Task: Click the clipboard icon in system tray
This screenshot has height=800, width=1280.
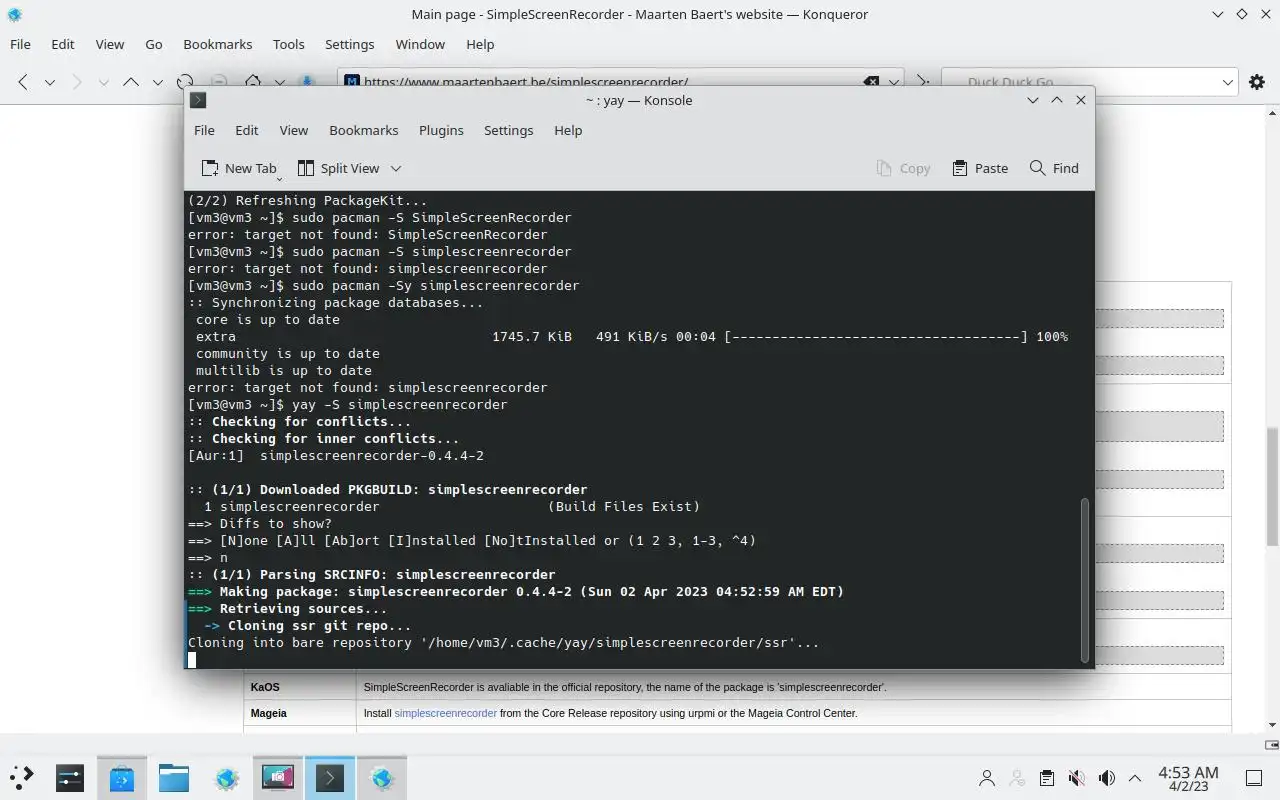Action: (x=1046, y=778)
